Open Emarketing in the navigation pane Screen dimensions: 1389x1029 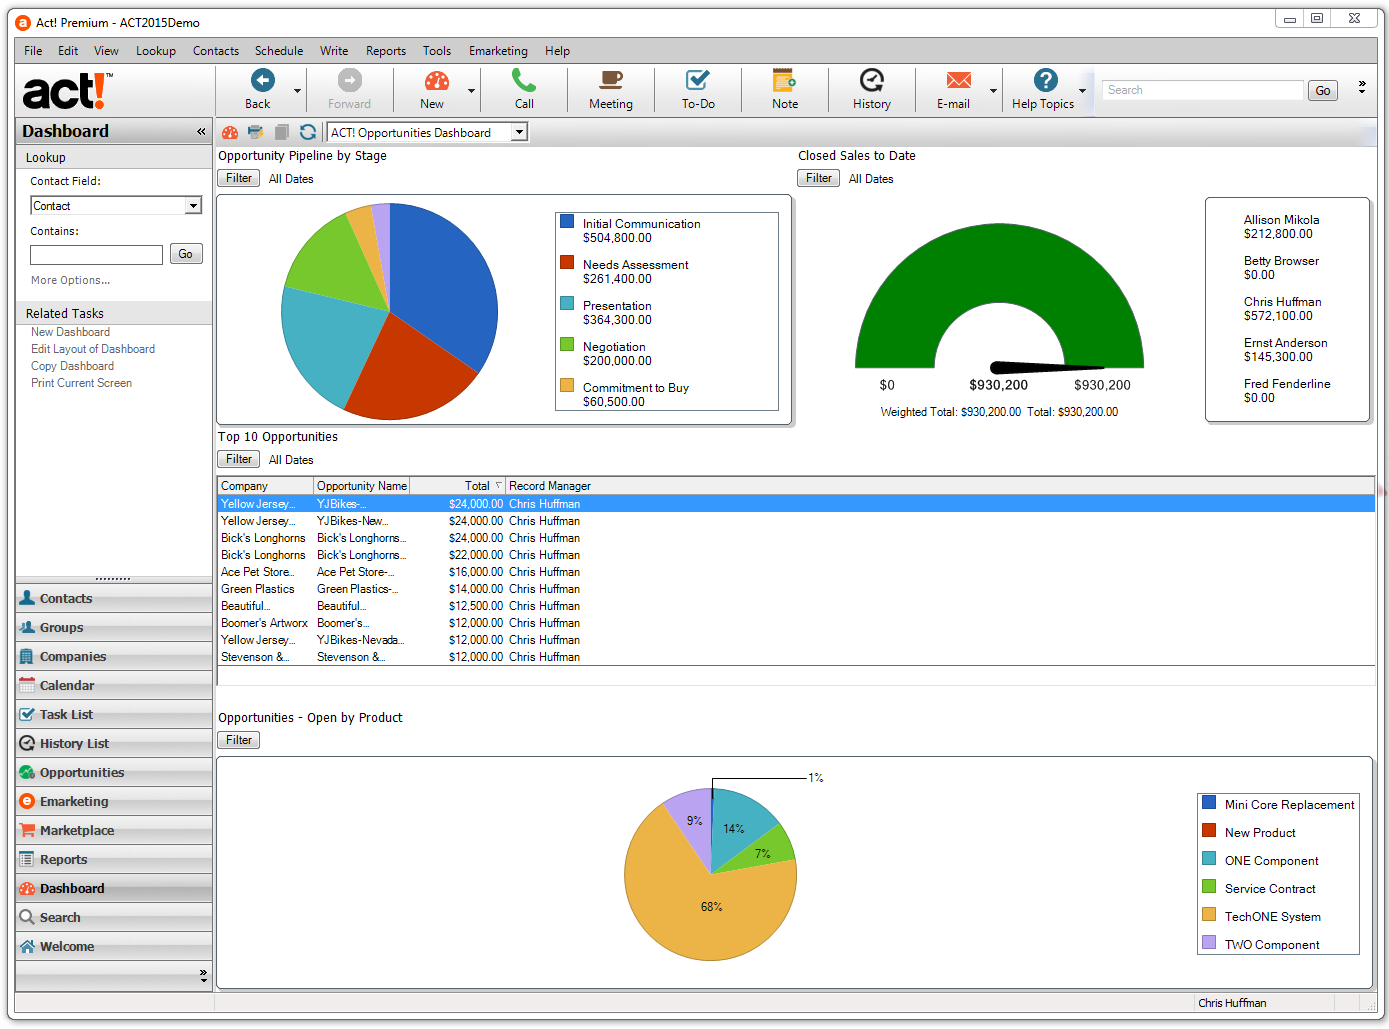point(113,801)
